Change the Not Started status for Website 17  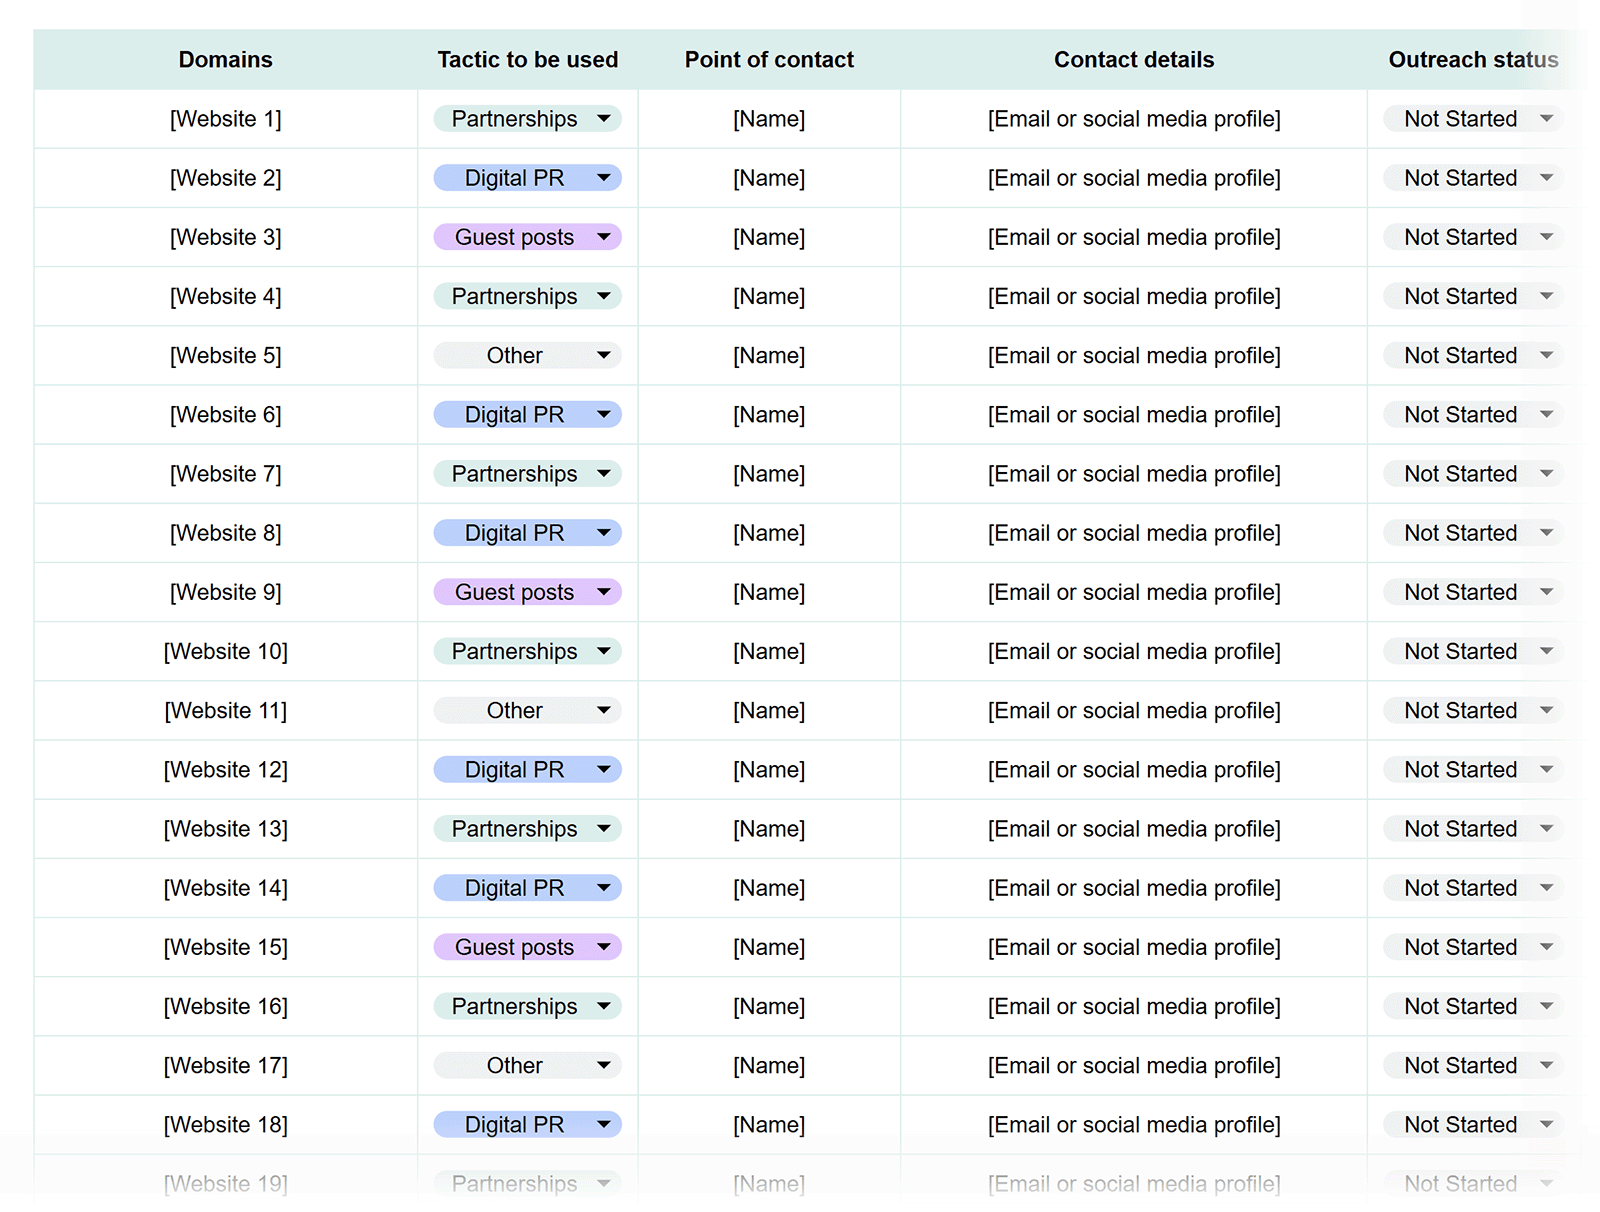1473,1065
